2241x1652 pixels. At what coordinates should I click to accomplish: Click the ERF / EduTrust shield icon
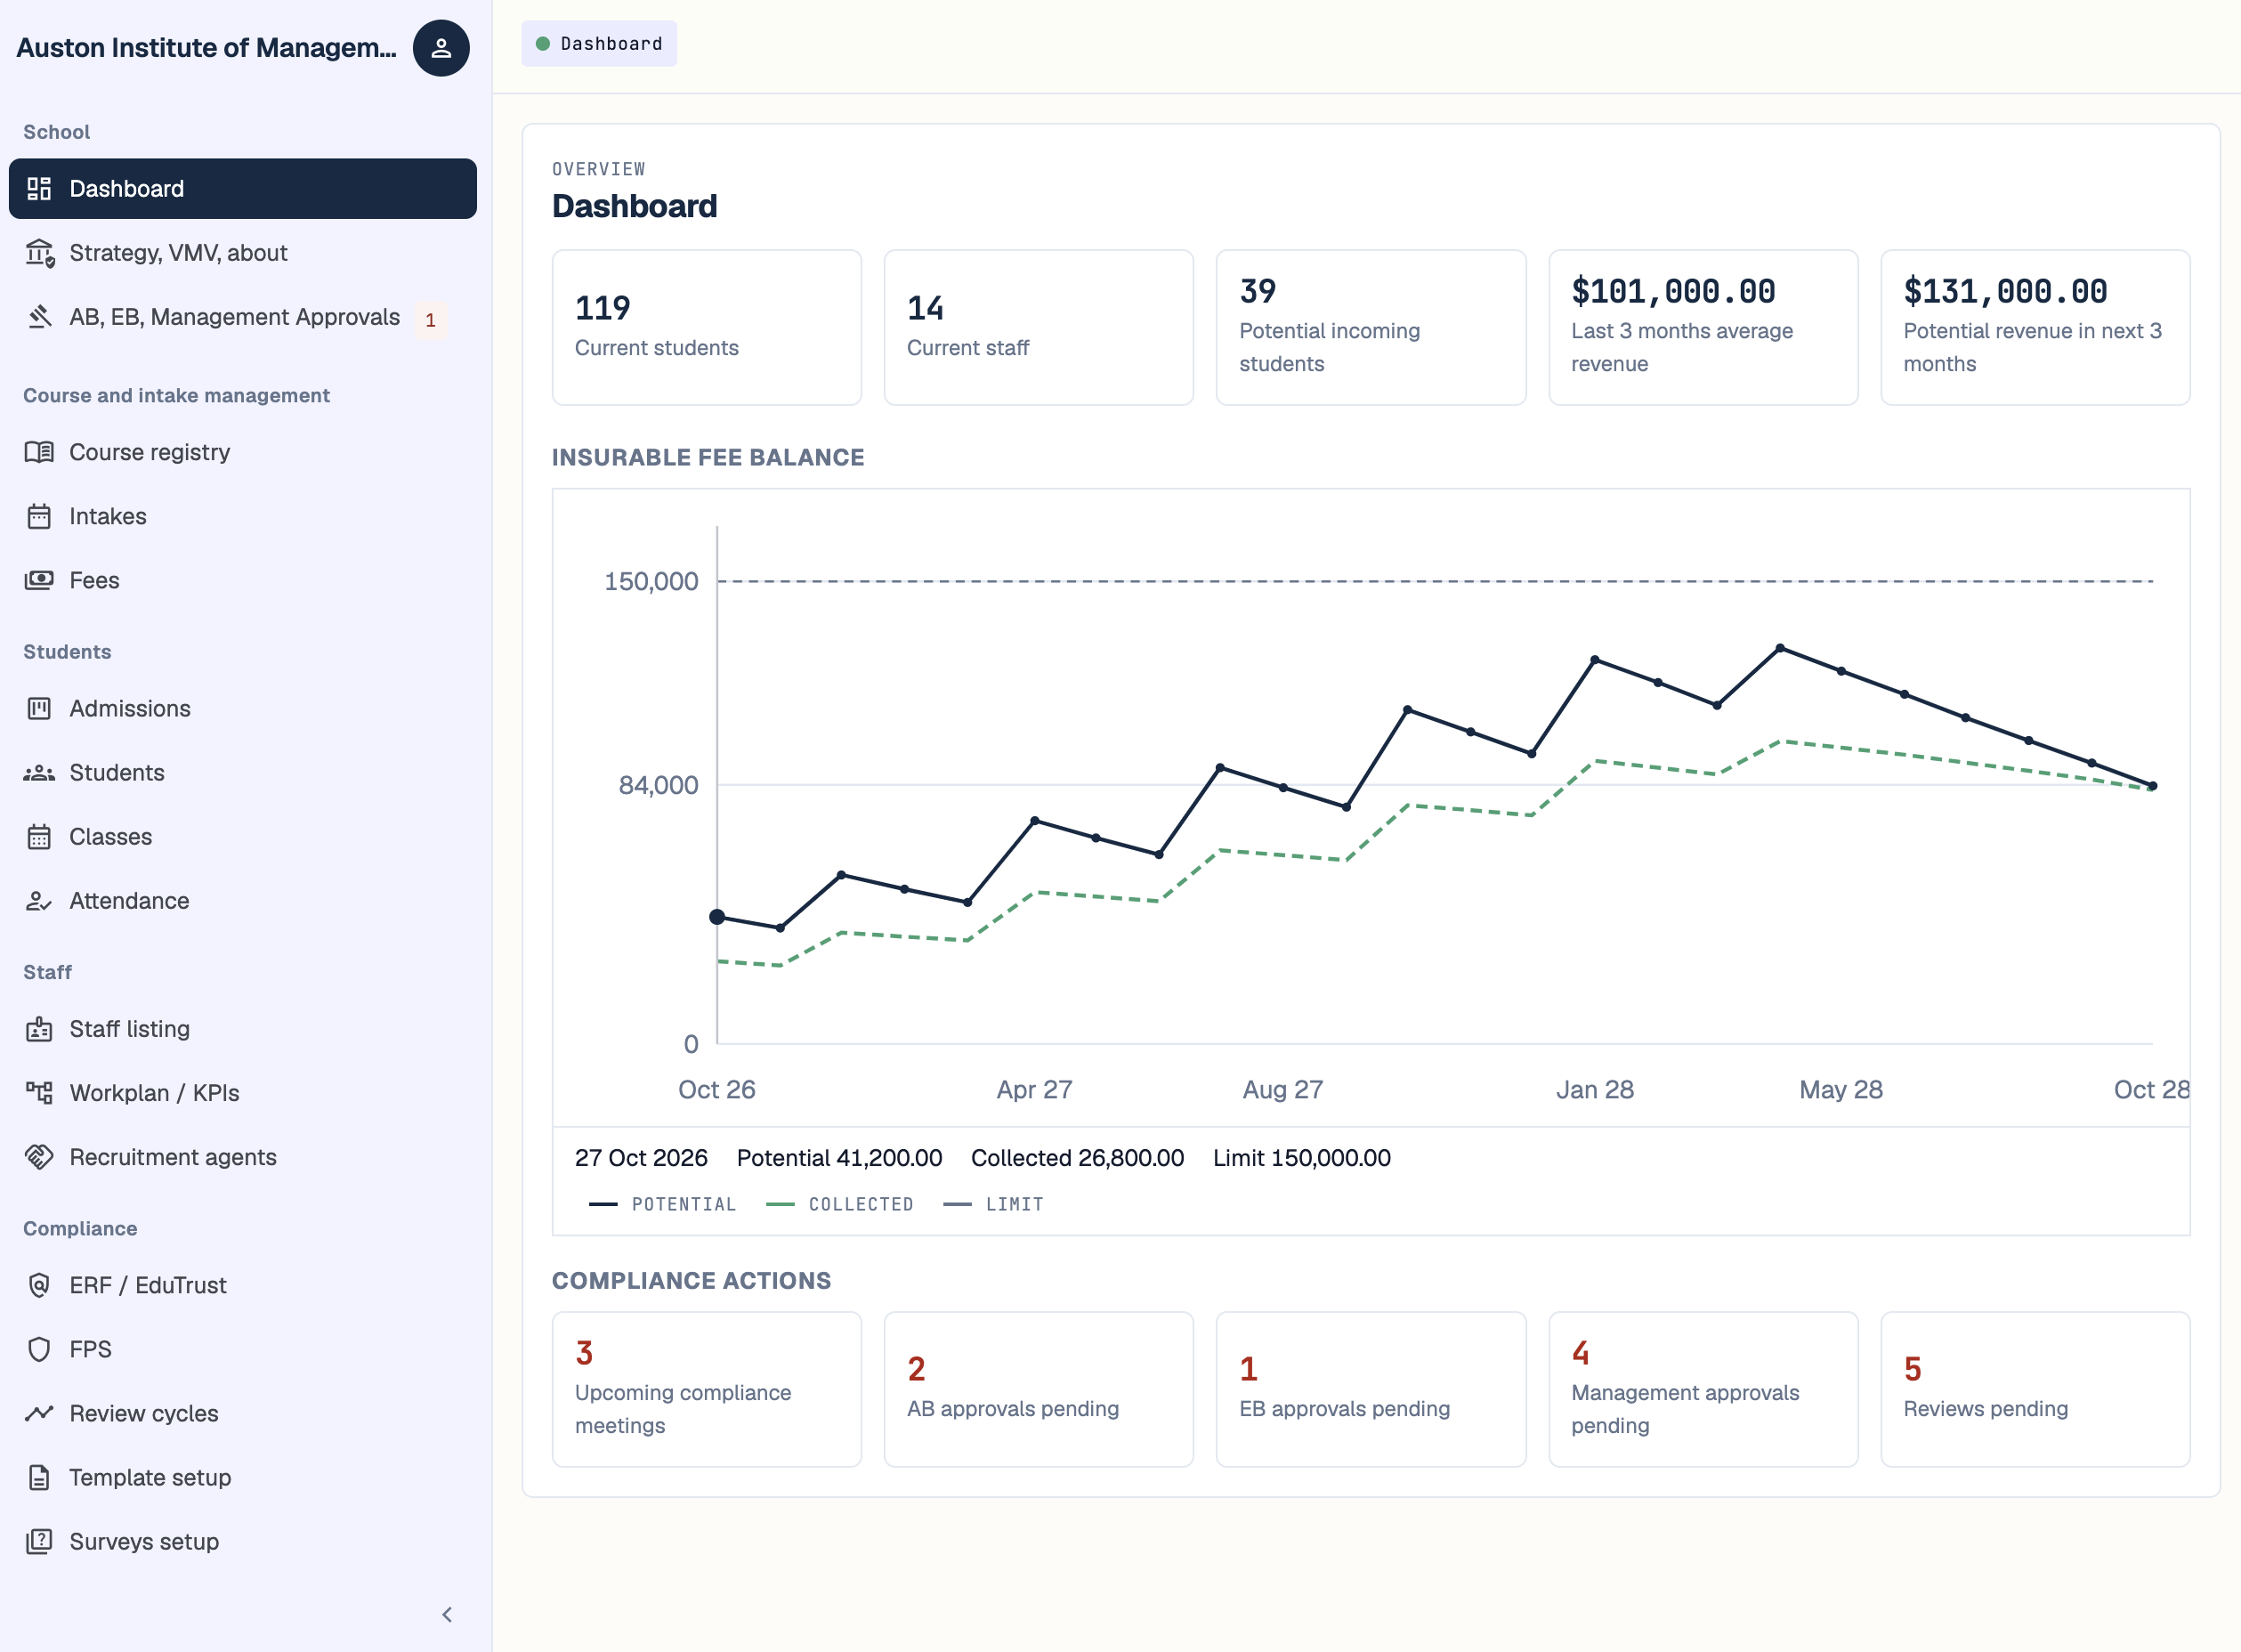point(39,1285)
